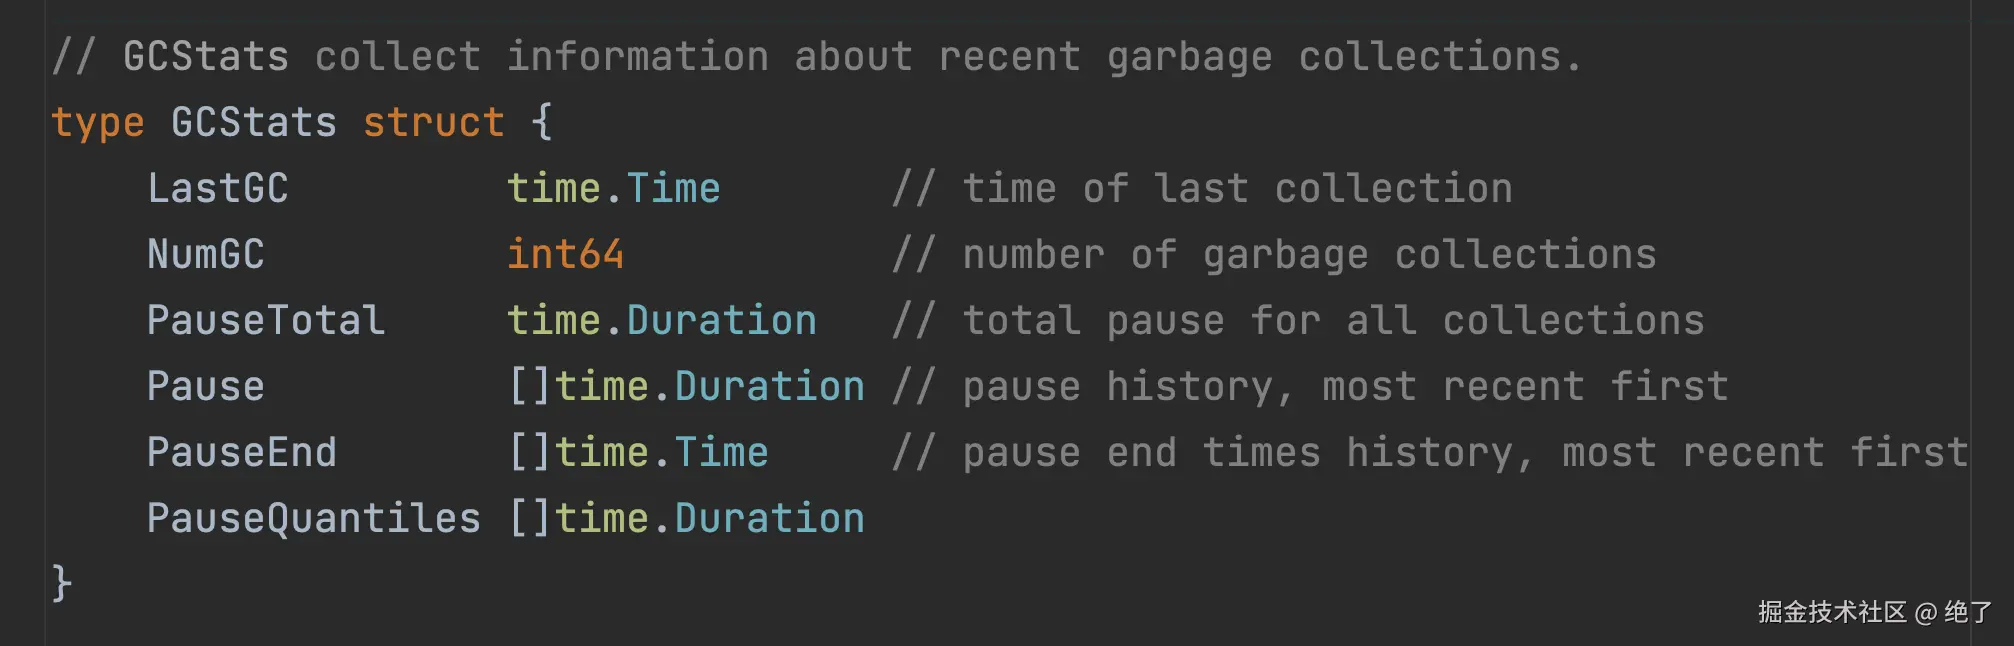Click the GCStats name in the struct declaration

(253, 123)
